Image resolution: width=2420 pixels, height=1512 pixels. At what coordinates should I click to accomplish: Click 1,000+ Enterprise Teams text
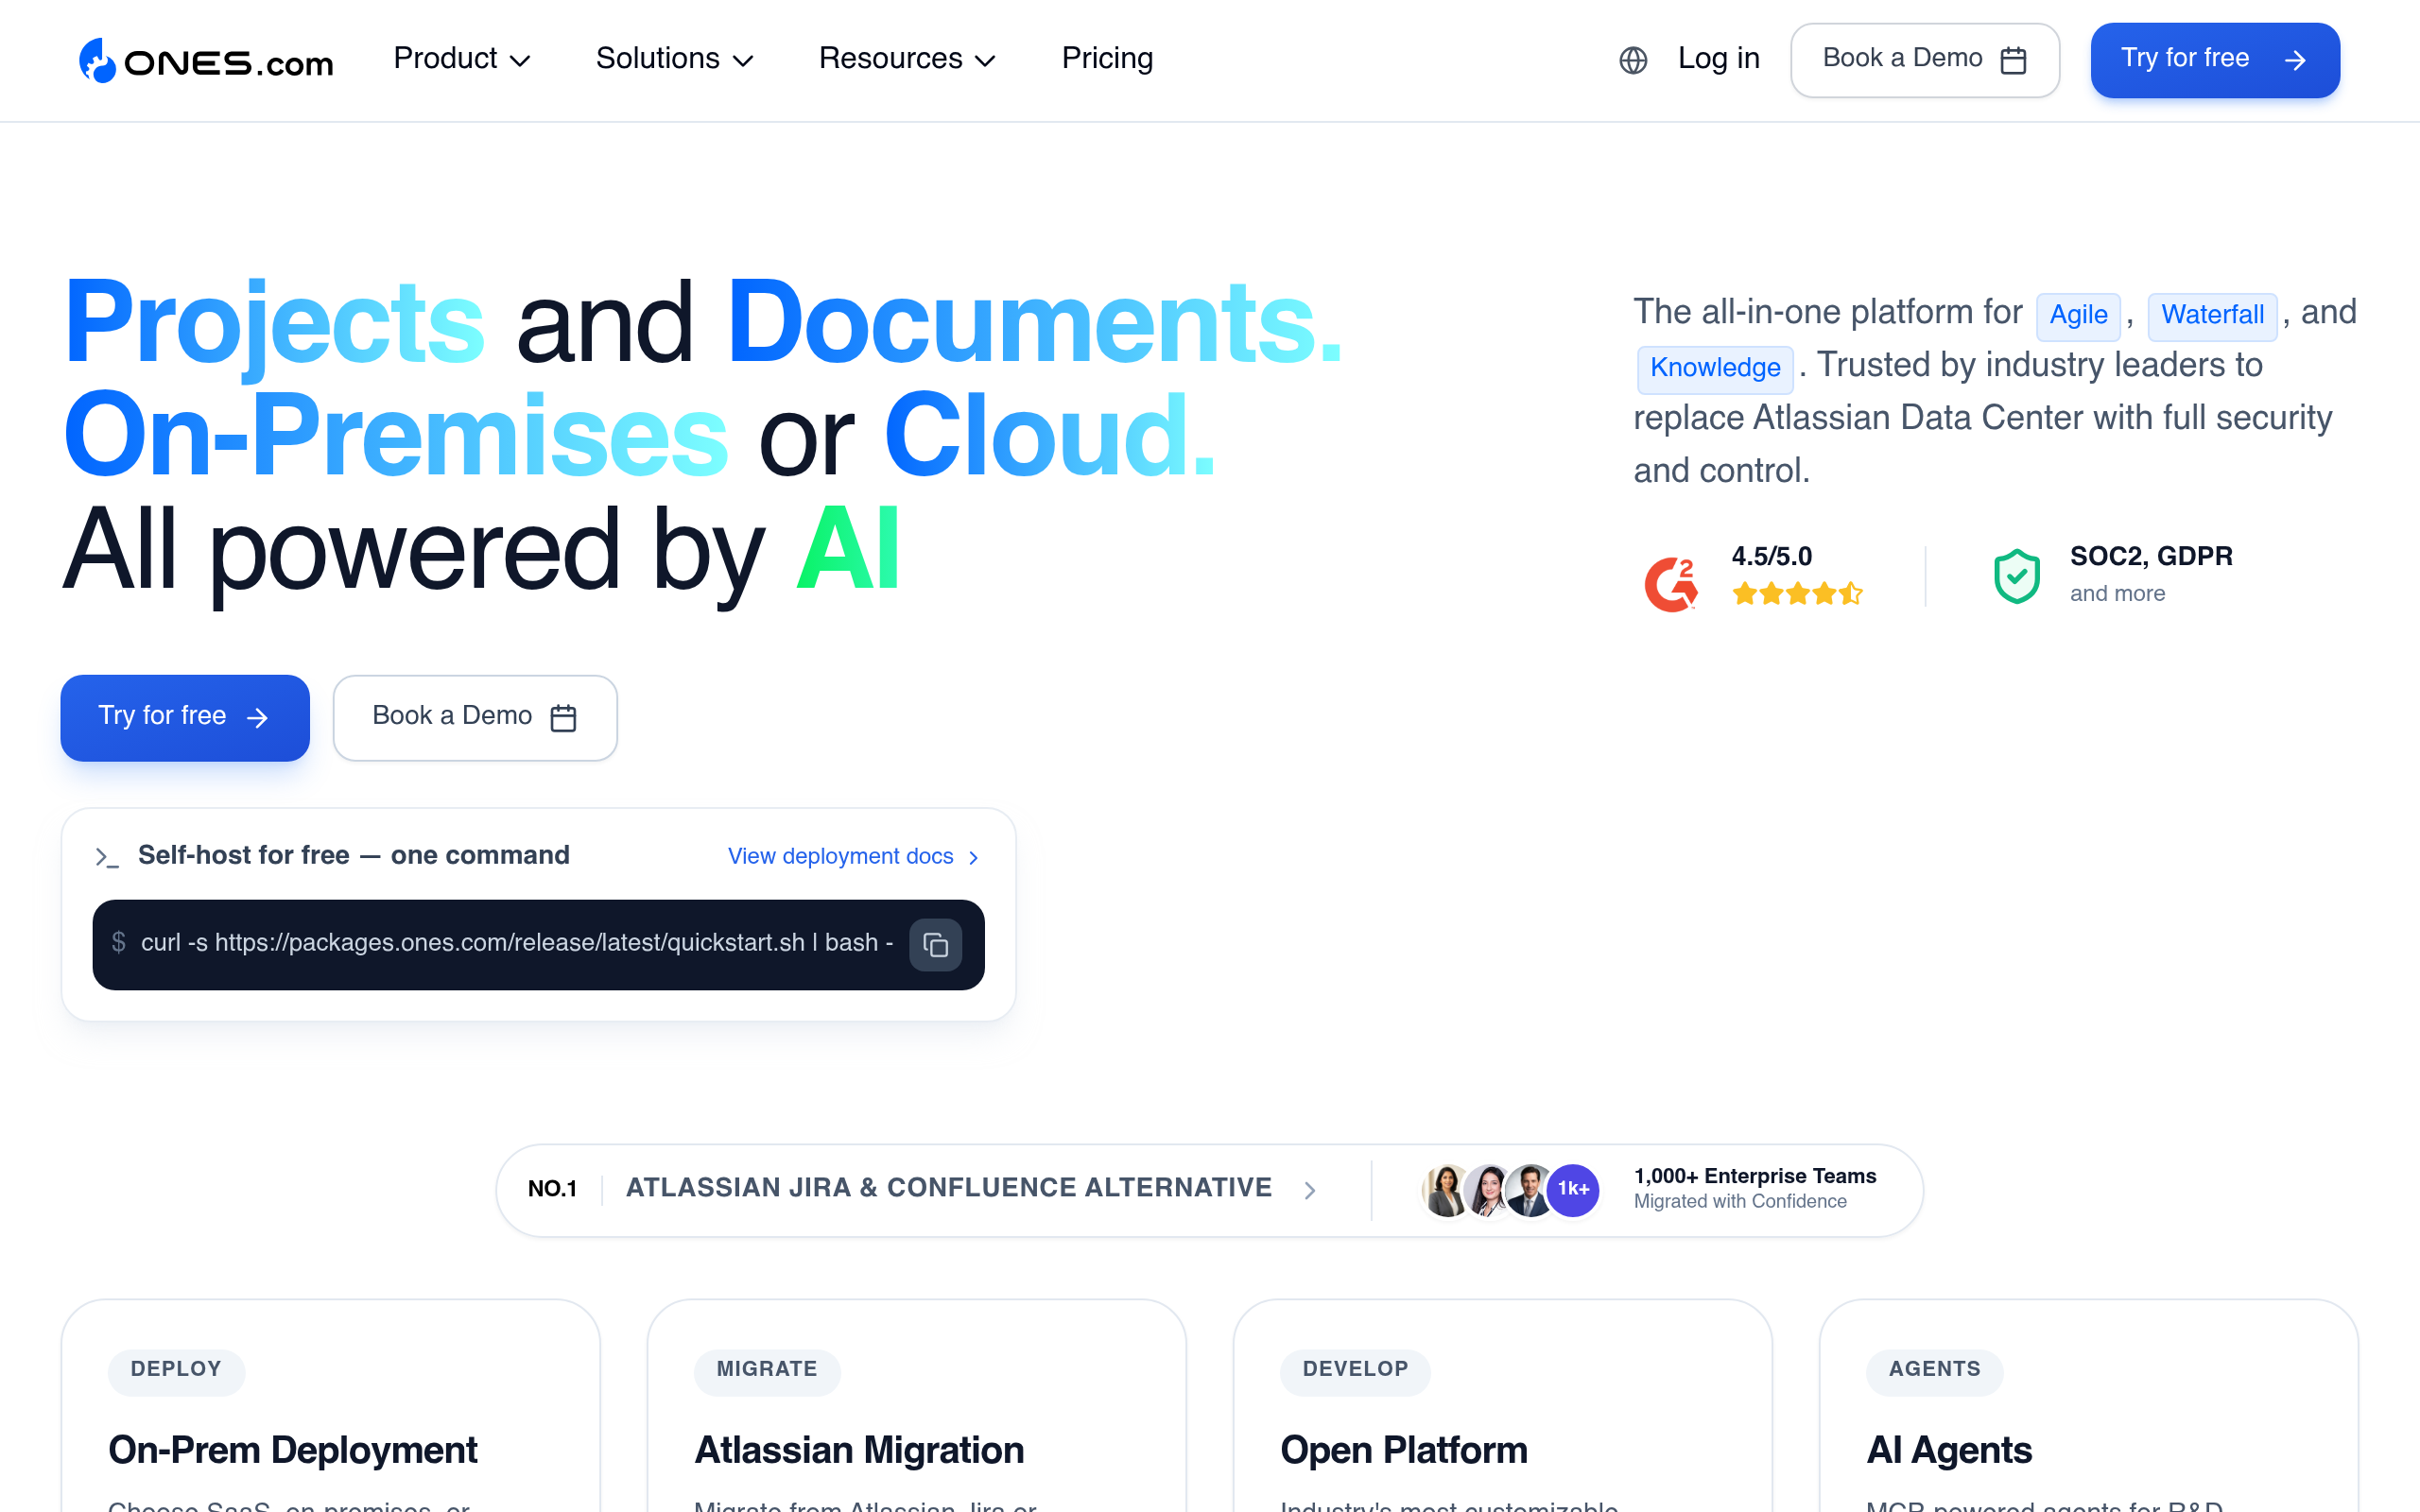(x=1755, y=1176)
